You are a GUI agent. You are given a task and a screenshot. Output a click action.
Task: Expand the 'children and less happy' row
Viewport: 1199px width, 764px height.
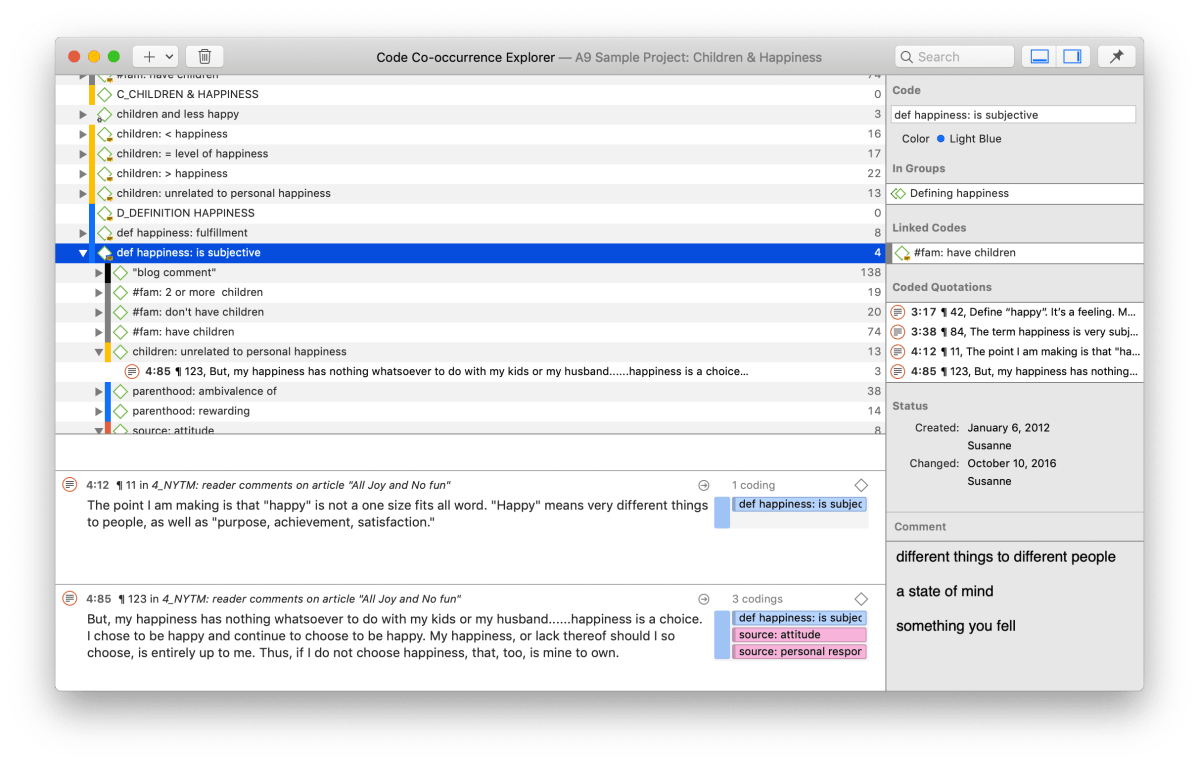pos(83,114)
